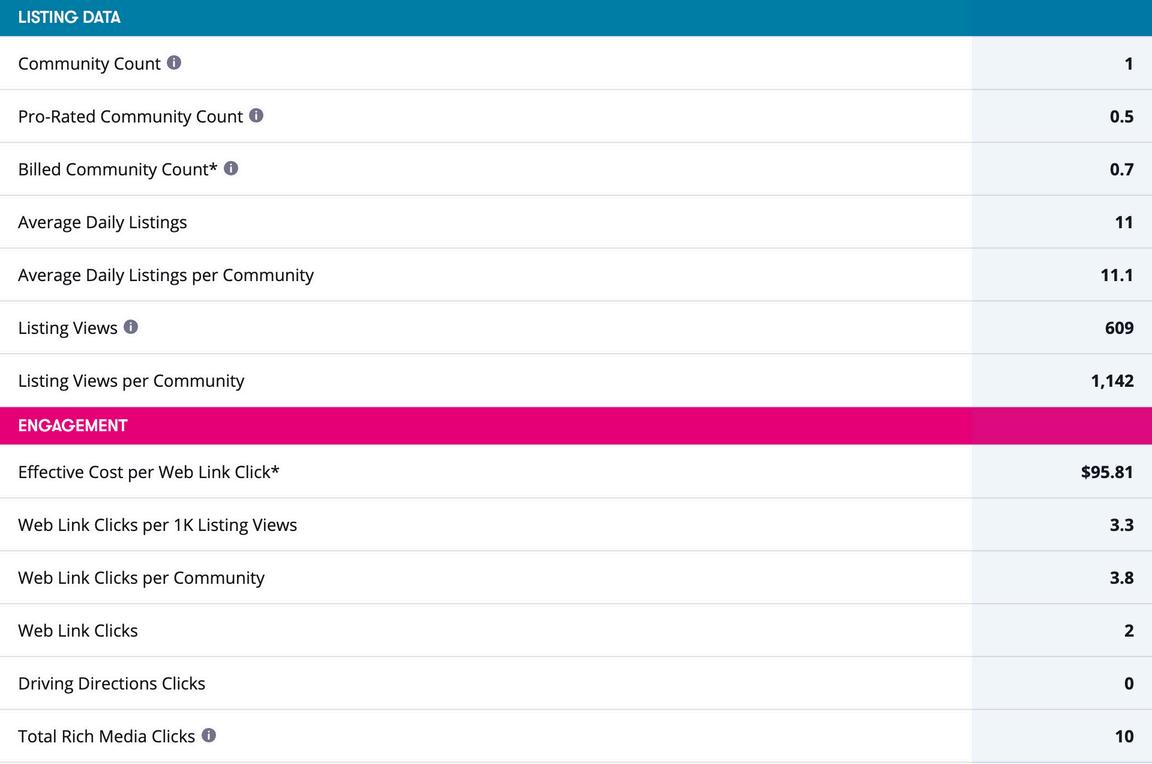
Task: Select Average Daily Listings per Community label
Action: coord(166,275)
